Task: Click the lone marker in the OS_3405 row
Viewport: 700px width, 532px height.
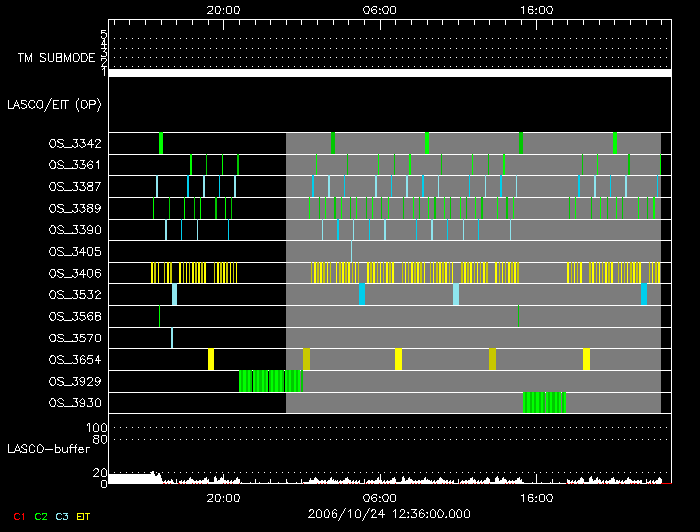Action: pos(351,251)
